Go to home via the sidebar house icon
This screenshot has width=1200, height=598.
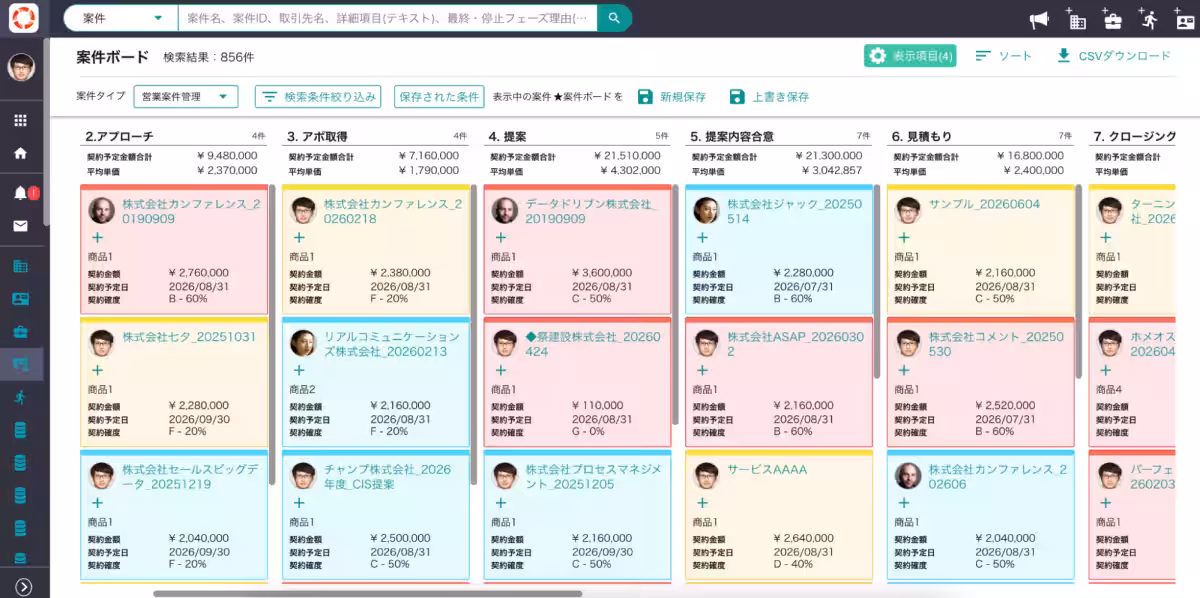click(x=21, y=154)
